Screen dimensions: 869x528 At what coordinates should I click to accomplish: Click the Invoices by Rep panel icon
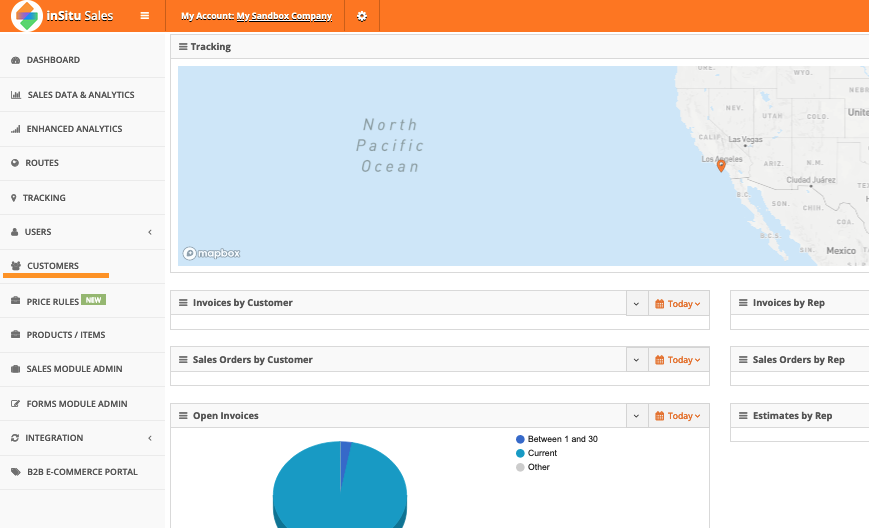tap(743, 303)
